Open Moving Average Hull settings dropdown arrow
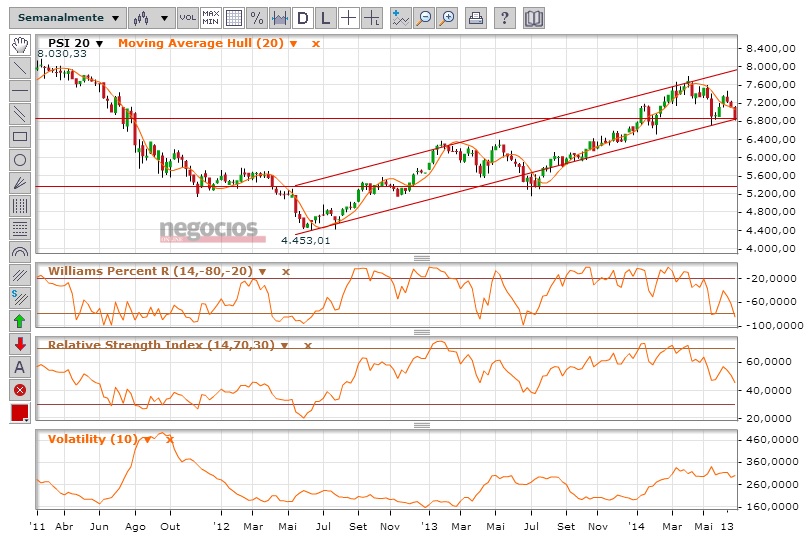Image resolution: width=812 pixels, height=539 pixels. point(293,44)
